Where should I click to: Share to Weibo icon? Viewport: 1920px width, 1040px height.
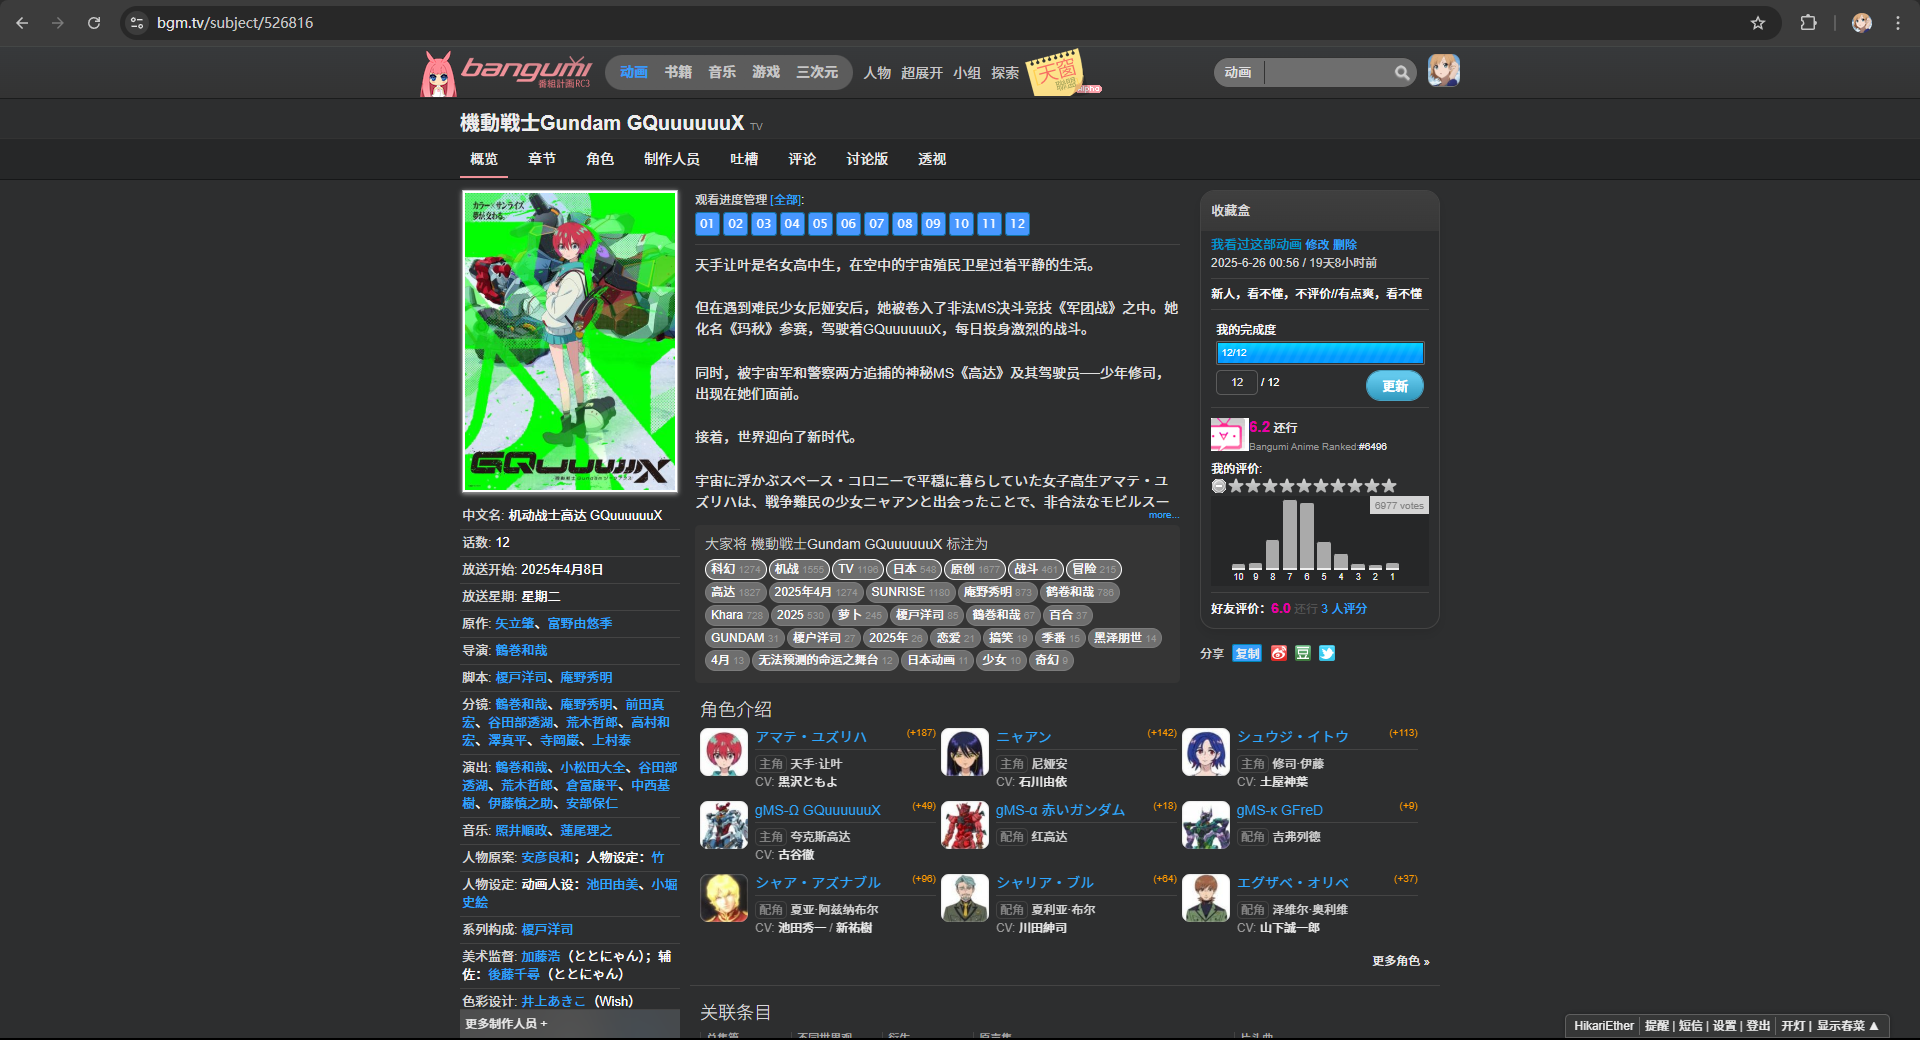tap(1279, 653)
